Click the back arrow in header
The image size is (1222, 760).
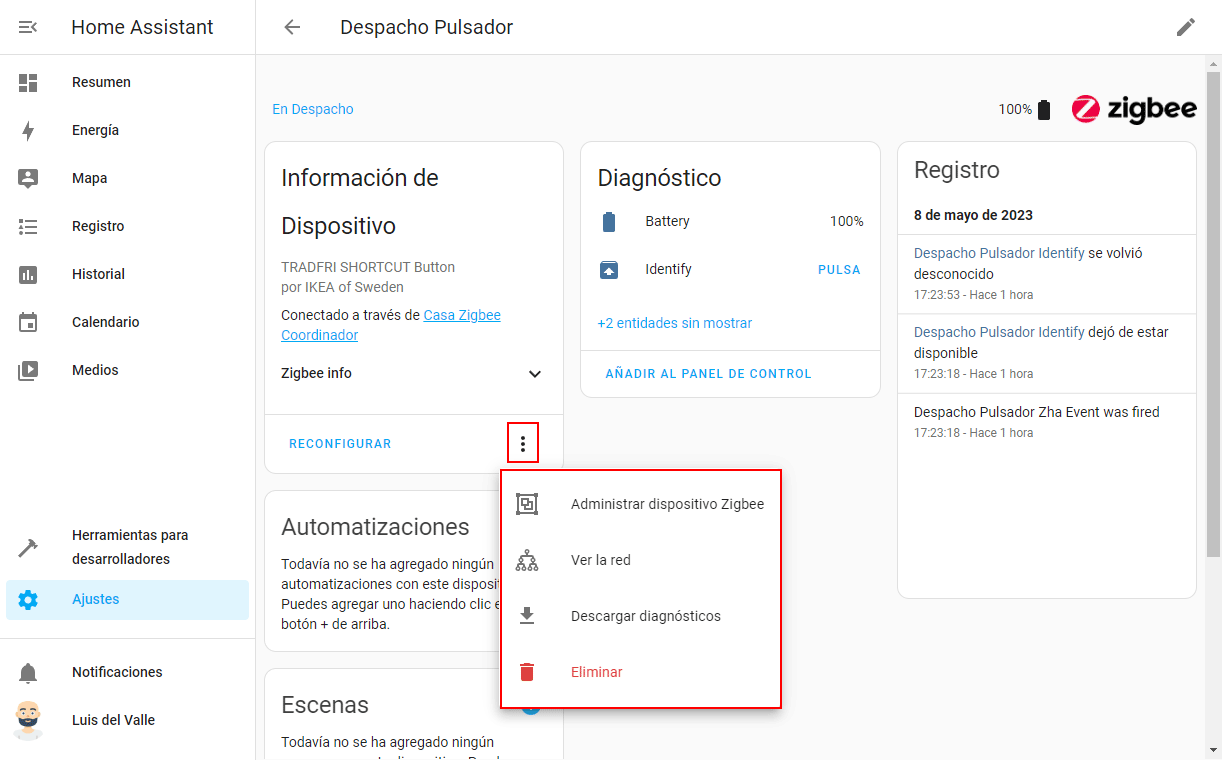(292, 27)
